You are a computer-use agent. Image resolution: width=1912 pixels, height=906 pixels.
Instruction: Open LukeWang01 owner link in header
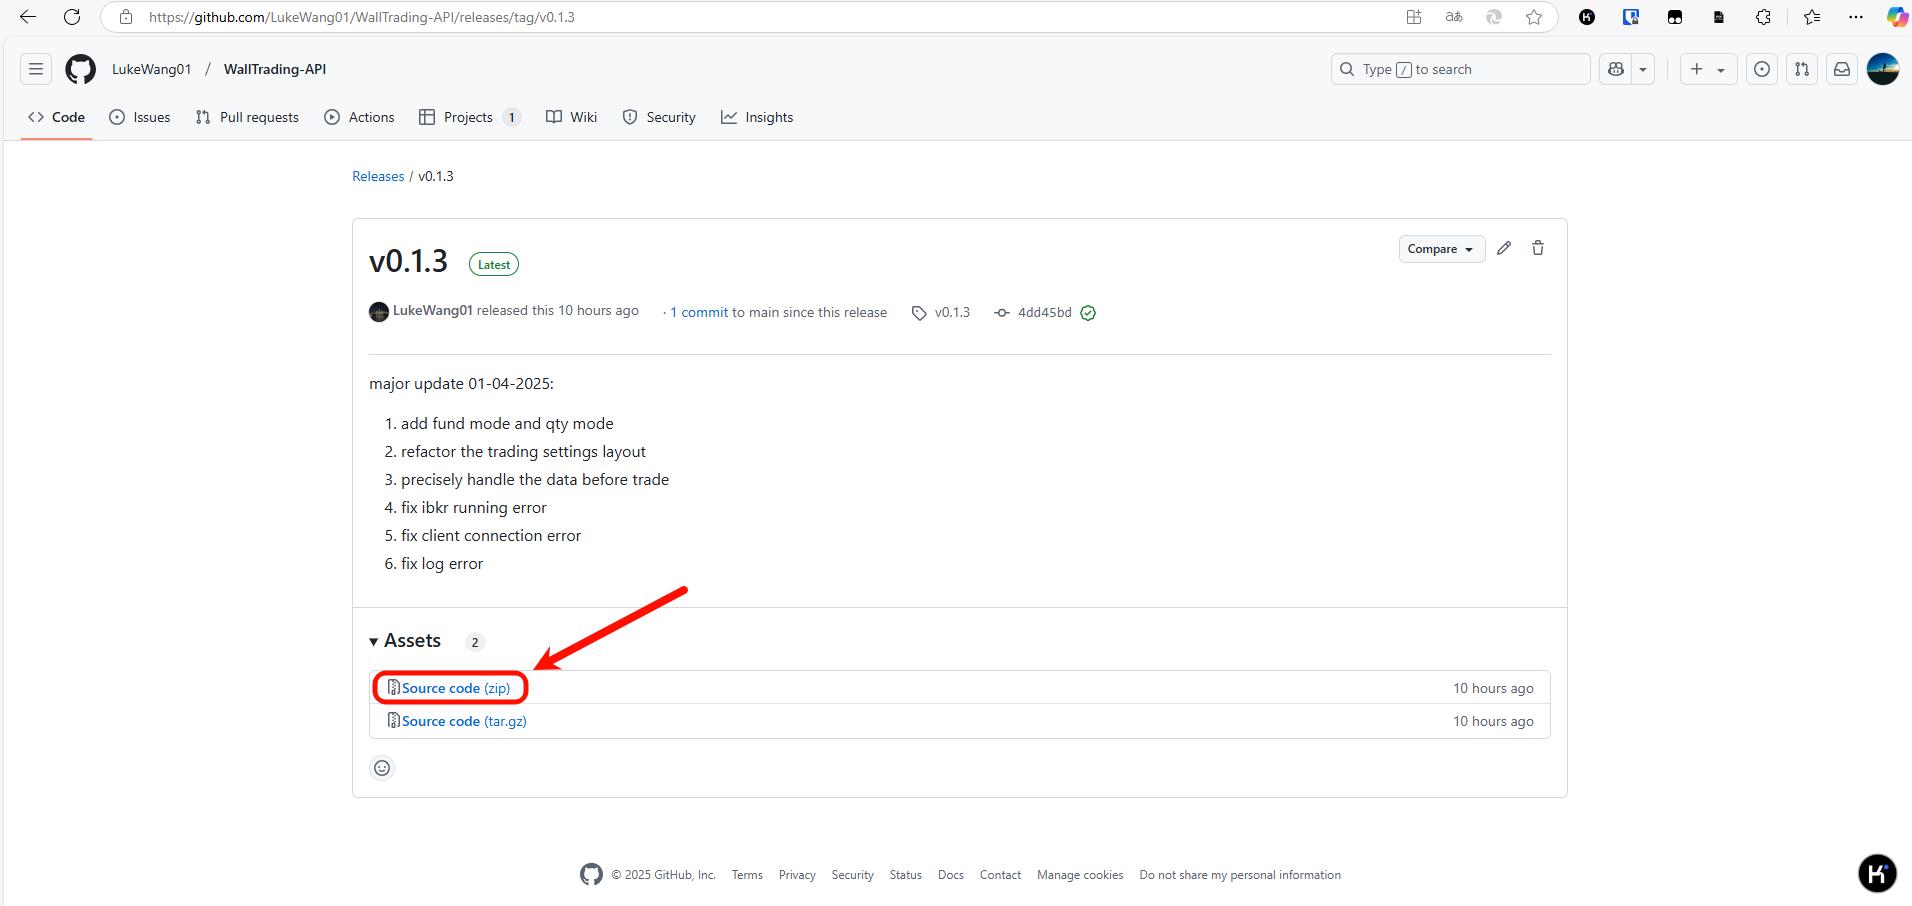151,69
